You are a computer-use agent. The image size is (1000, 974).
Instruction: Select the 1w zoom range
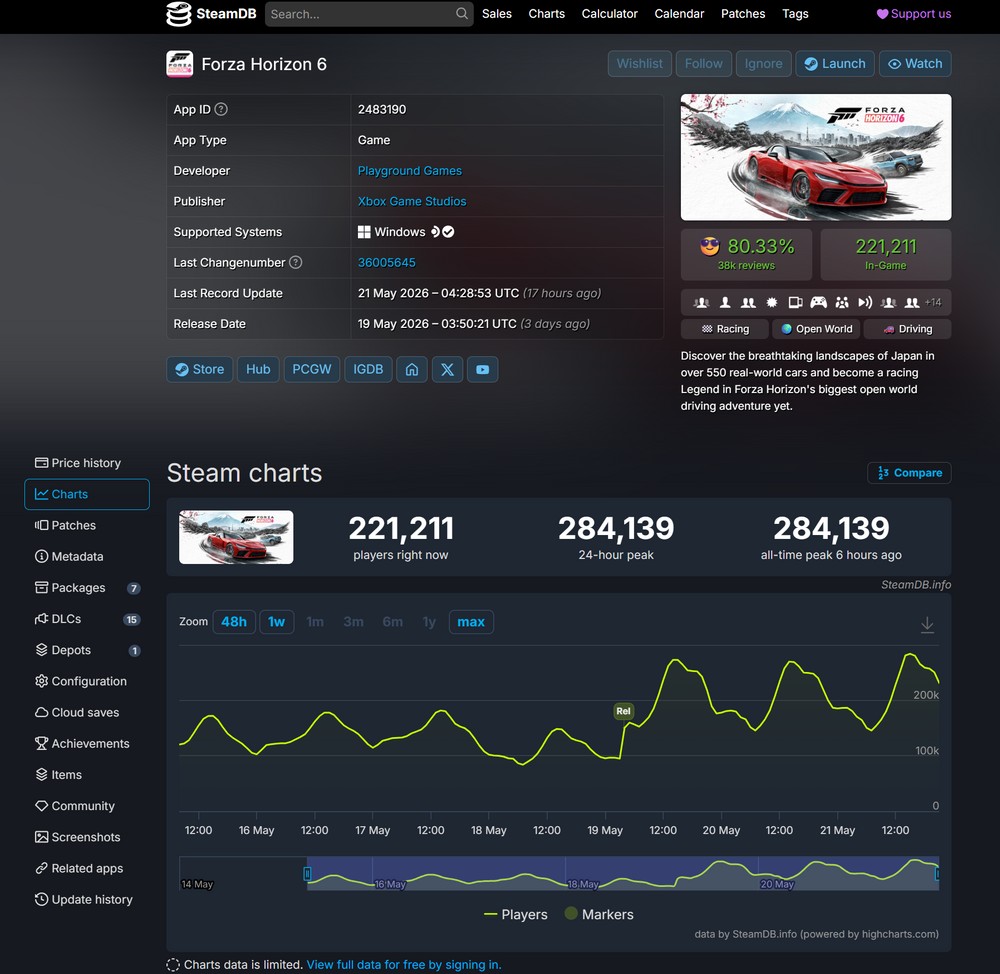coord(276,622)
